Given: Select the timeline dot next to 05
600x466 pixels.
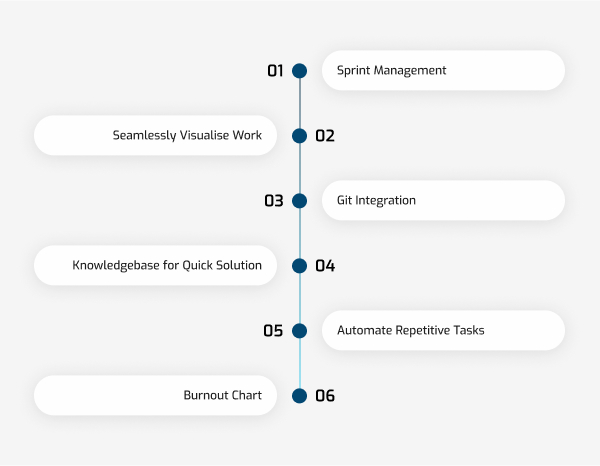Looking at the screenshot, I should (x=299, y=331).
